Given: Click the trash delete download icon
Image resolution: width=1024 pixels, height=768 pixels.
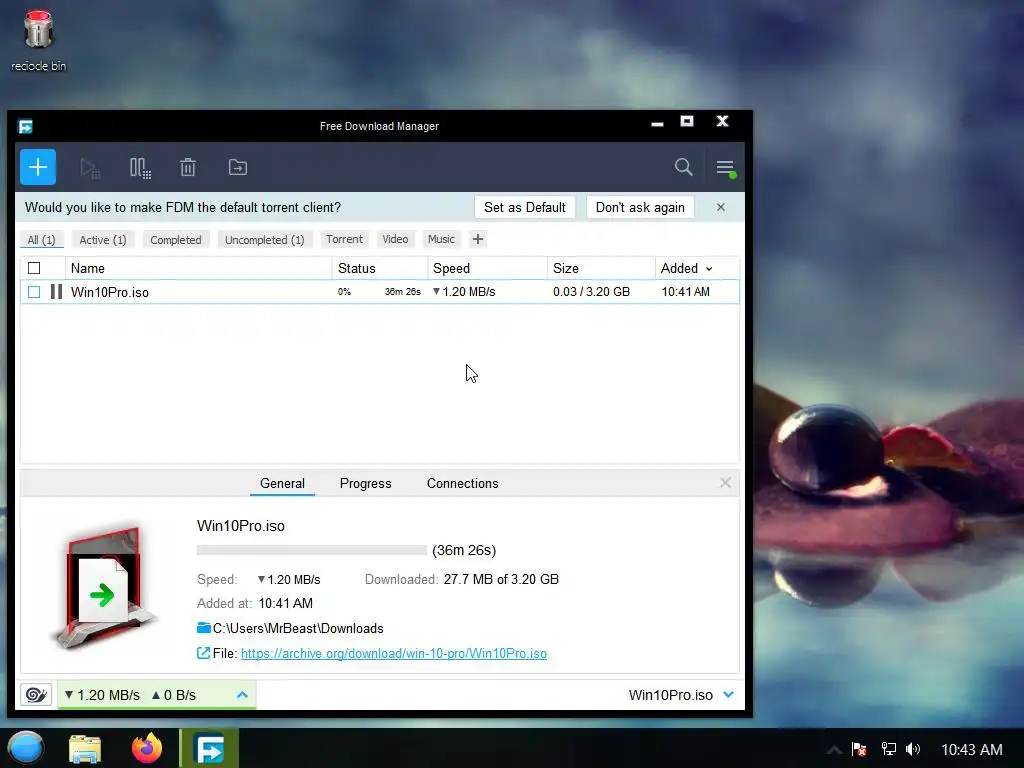Looking at the screenshot, I should point(188,167).
